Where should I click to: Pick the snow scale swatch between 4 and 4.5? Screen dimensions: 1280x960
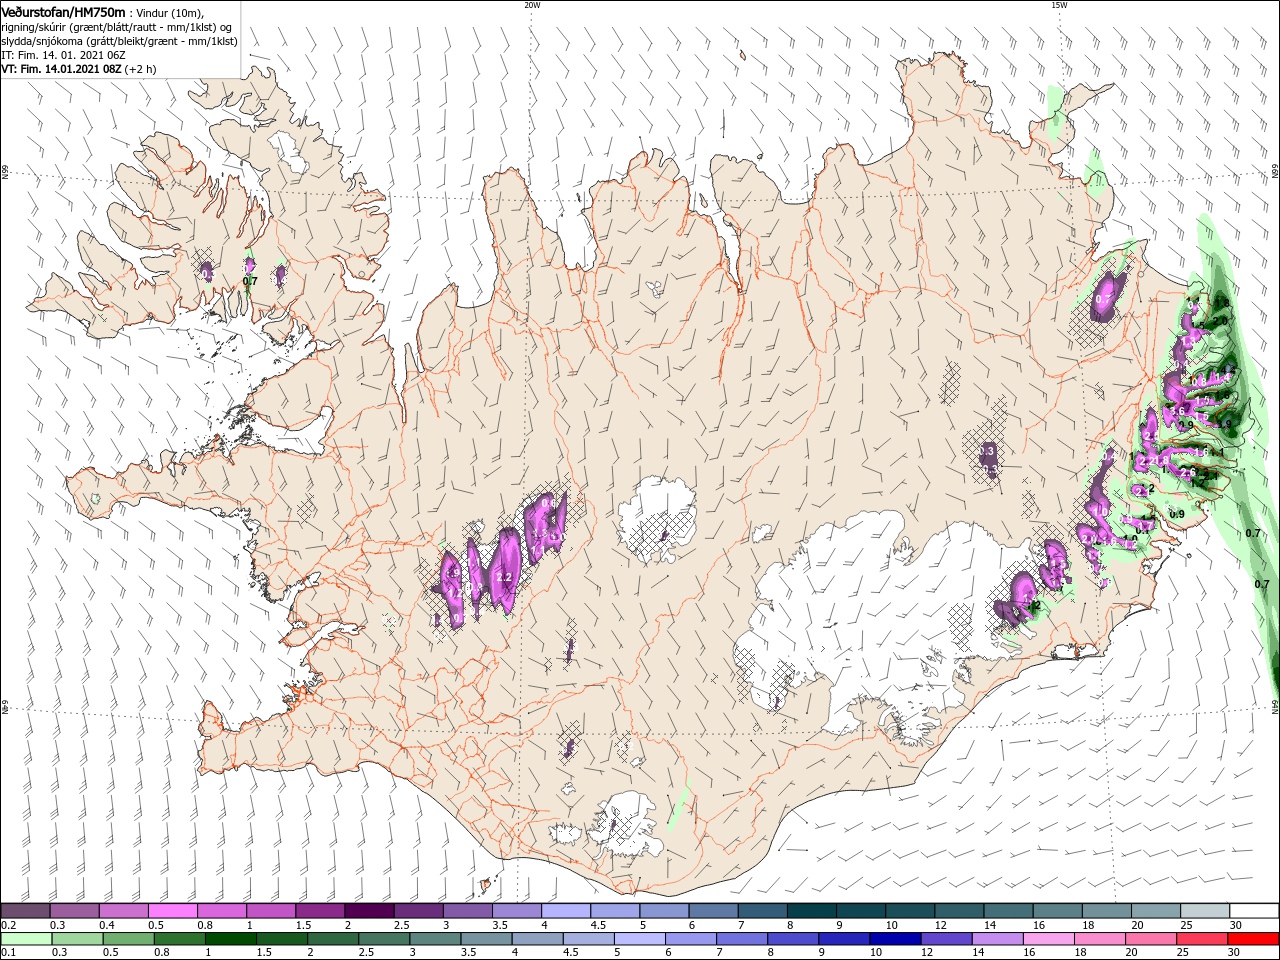point(566,911)
